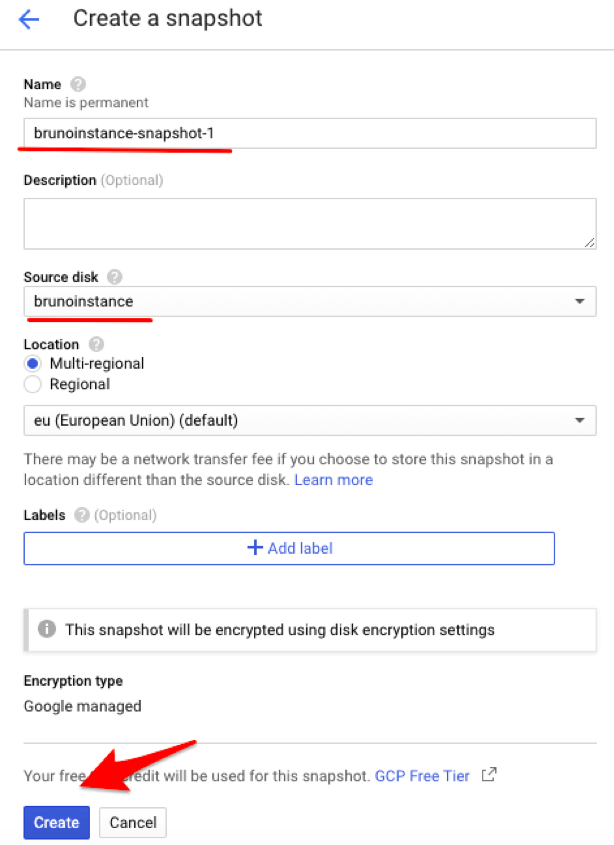614x845 pixels.
Task: Click the plus icon in Add label
Action: point(255,548)
